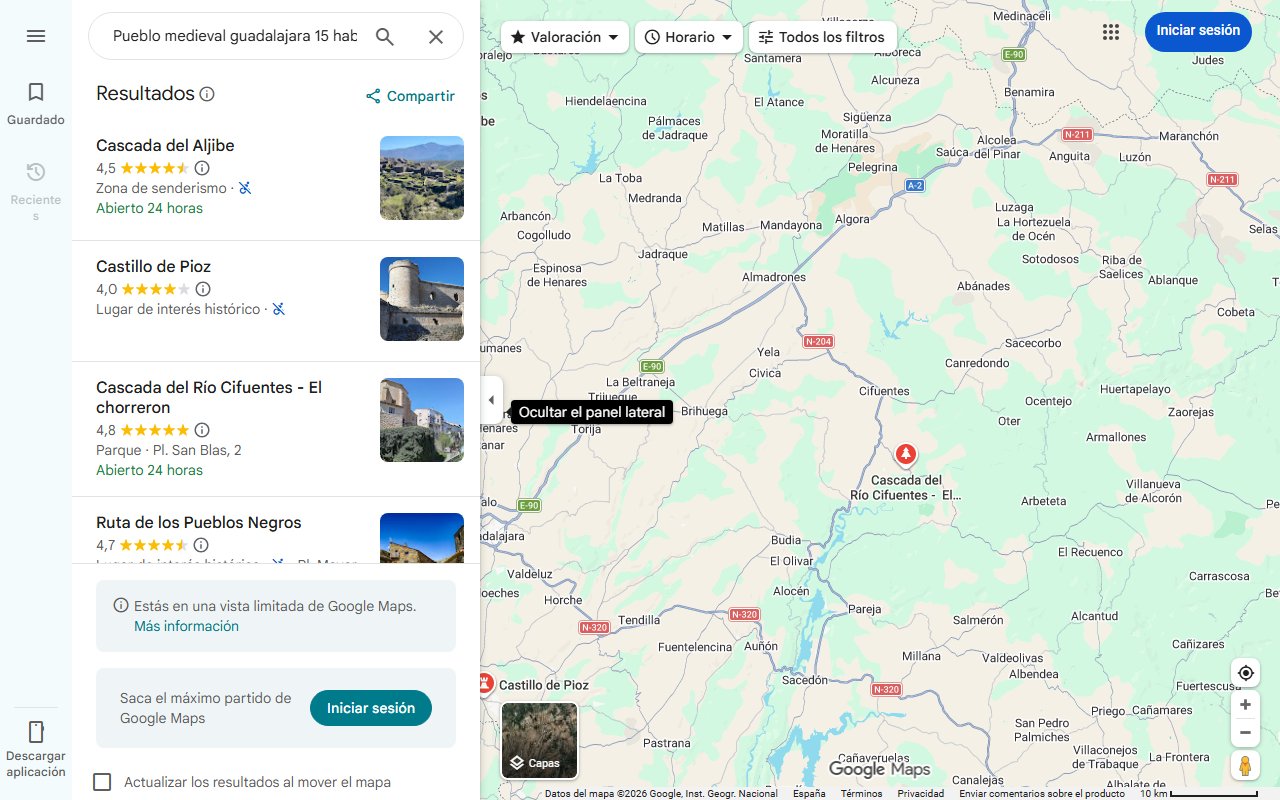Open Saved places in the sidebar
1280x800 pixels.
point(36,103)
